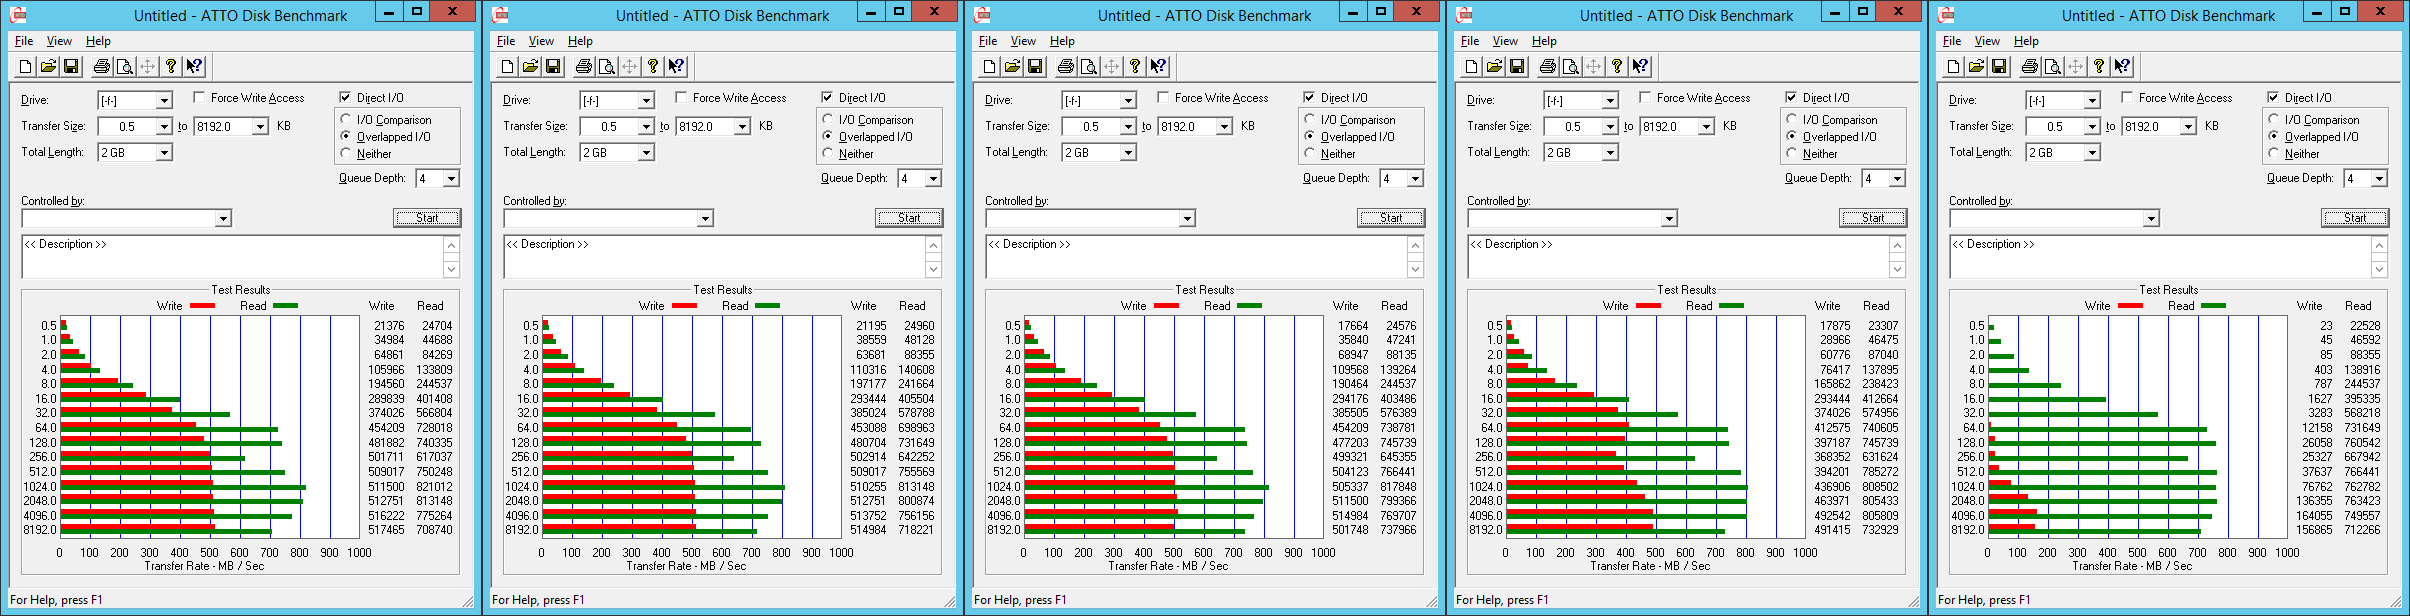Select Neither radio in second ATTO window
This screenshot has height=616, width=2410.
click(x=828, y=153)
